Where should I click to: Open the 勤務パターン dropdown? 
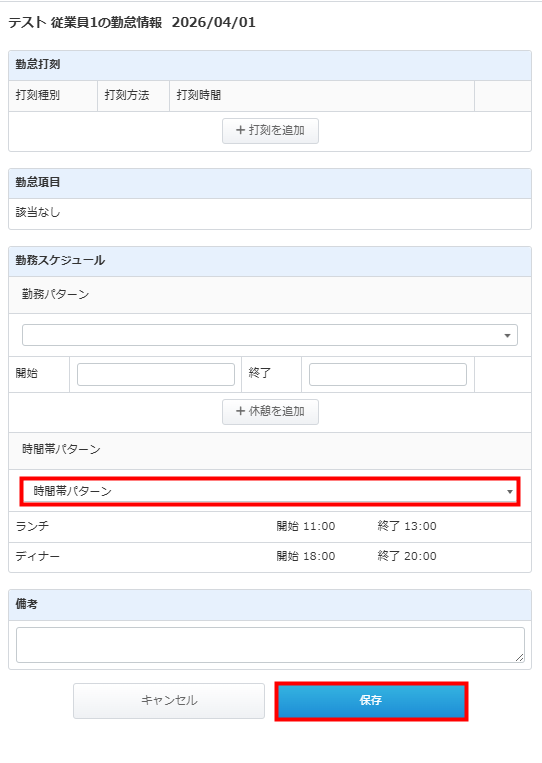[270, 335]
